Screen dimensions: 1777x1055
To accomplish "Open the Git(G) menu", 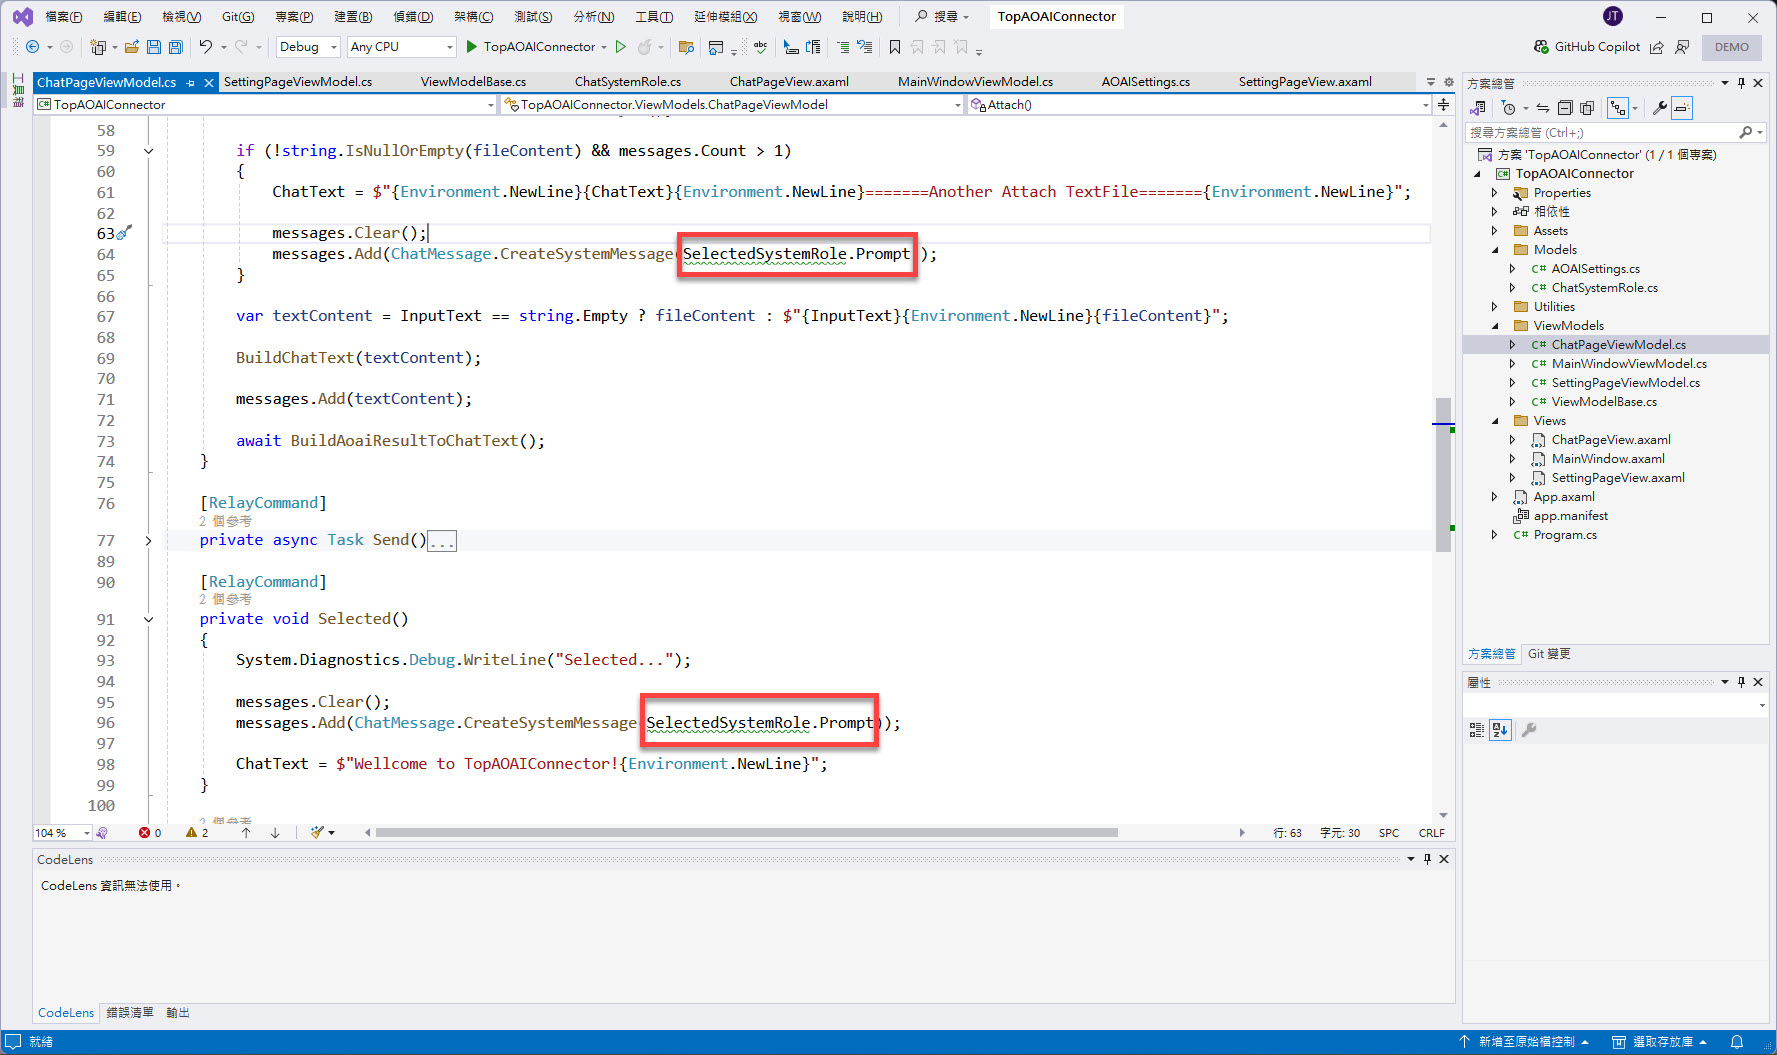I will click(238, 17).
